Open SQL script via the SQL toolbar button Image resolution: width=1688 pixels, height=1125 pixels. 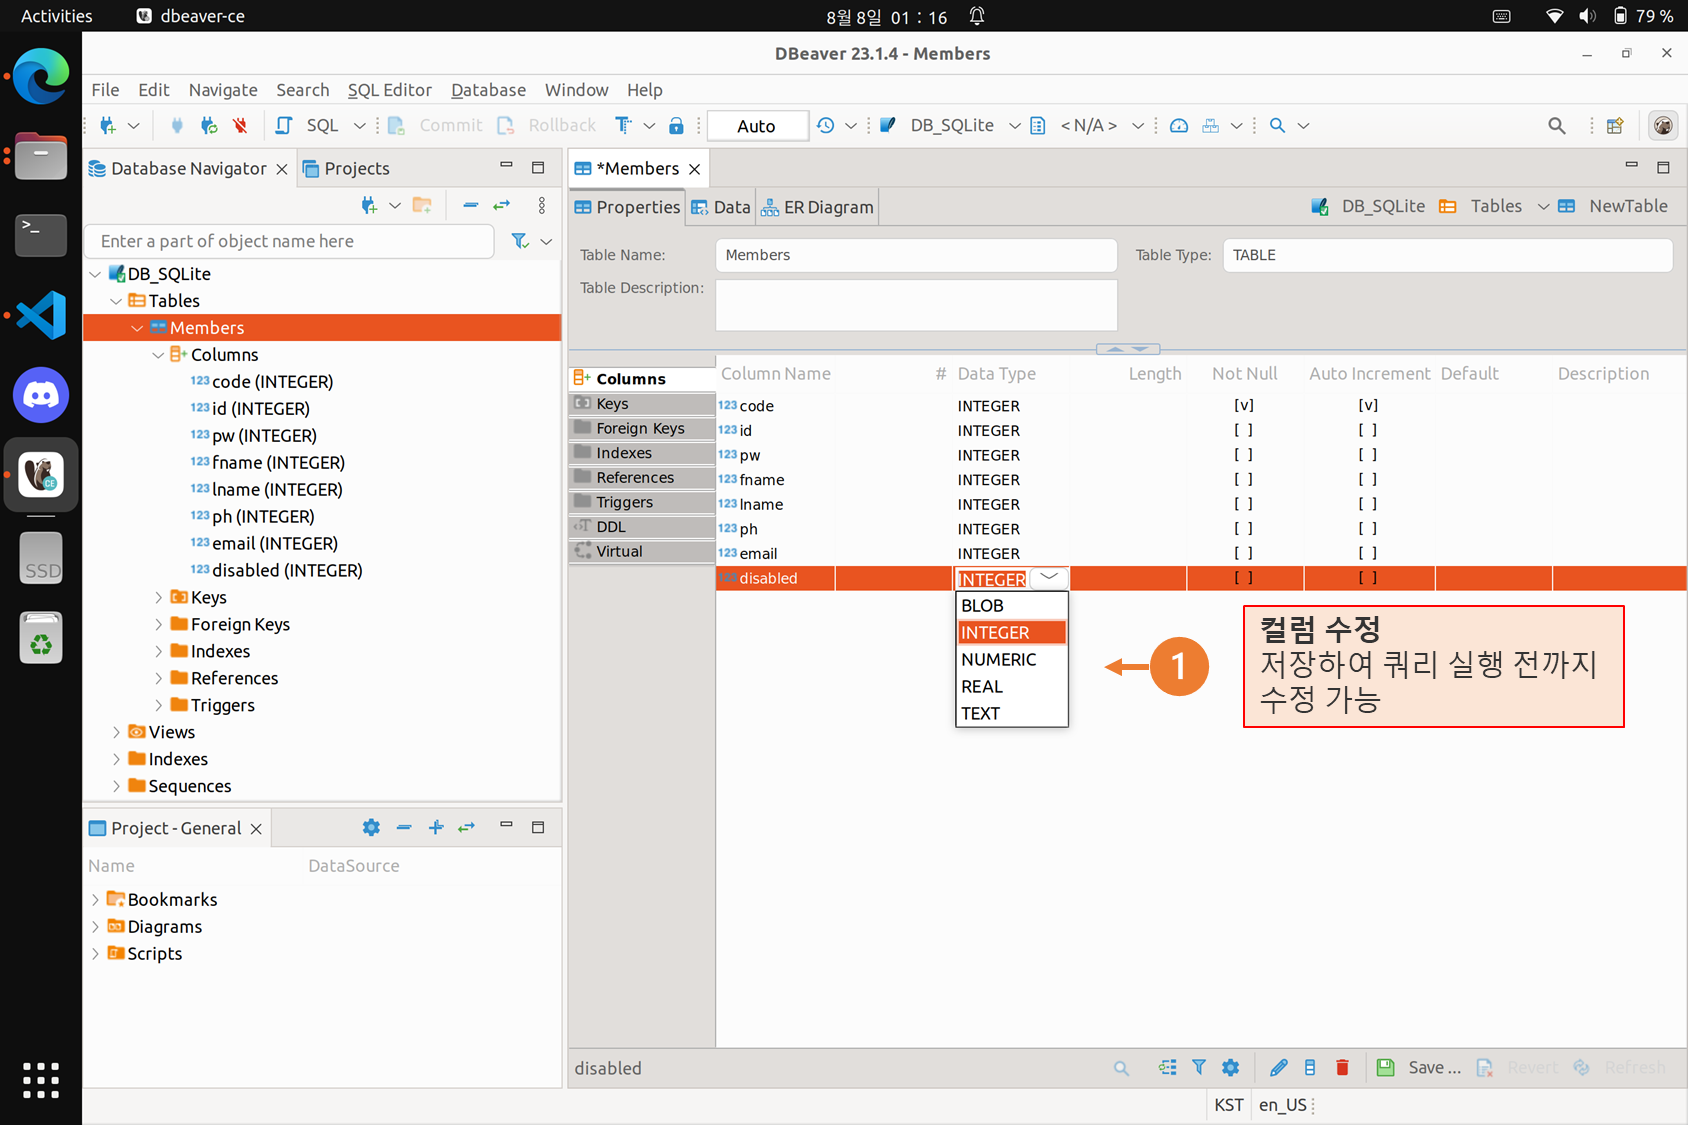(x=310, y=125)
